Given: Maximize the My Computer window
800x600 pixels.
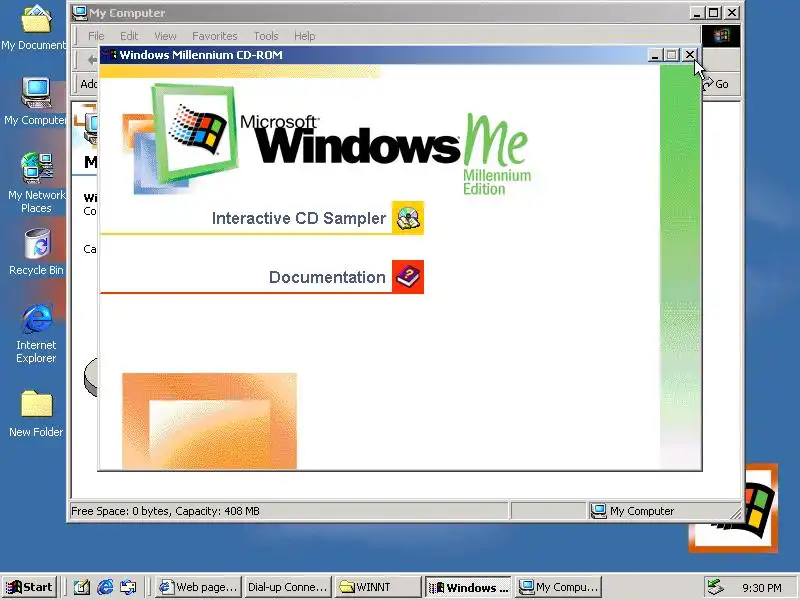Looking at the screenshot, I should (x=714, y=13).
